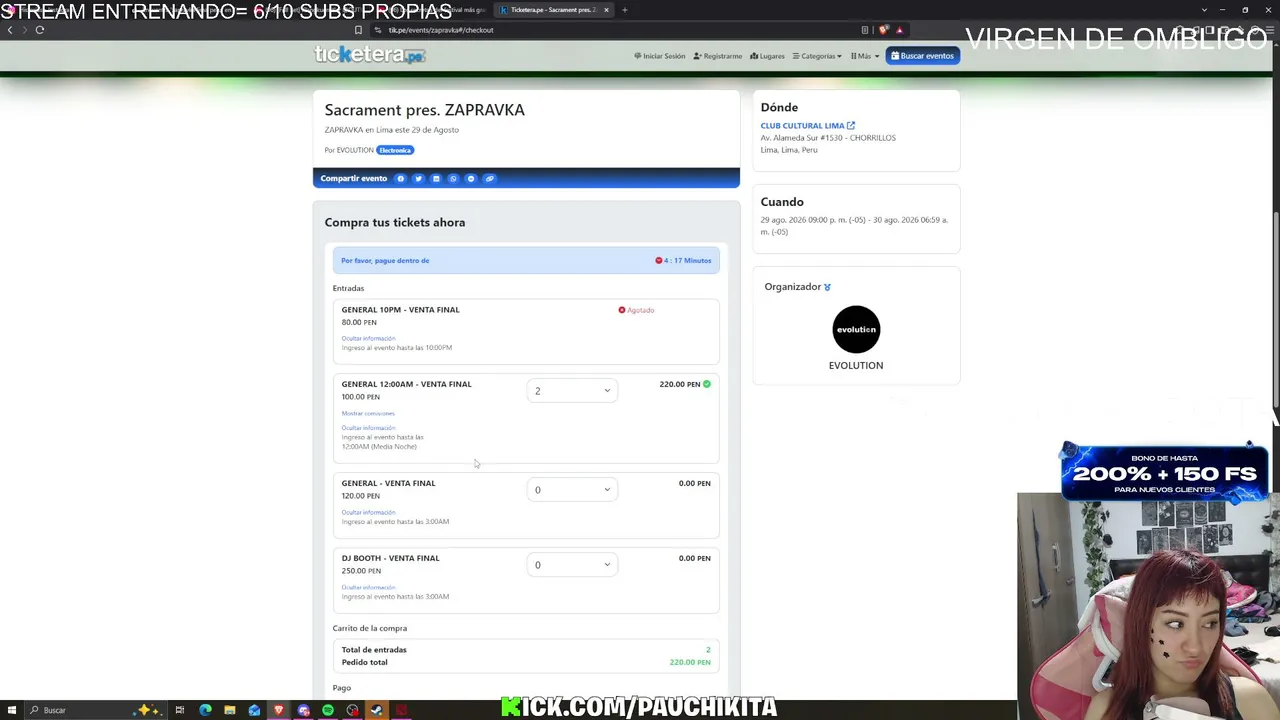Screen dimensions: 1280x720
Task: Open Windows Start menu
Action: [x=10, y=710]
